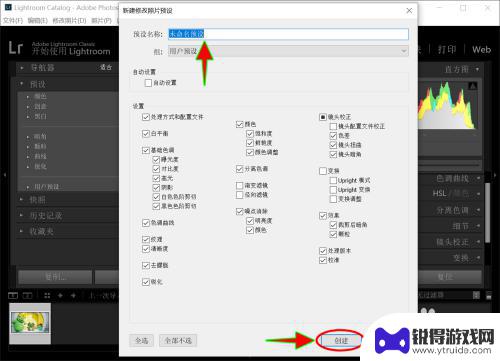500x361 pixels.
Task: Enable 镜头配置文件校正 checkbox
Action: point(333,126)
